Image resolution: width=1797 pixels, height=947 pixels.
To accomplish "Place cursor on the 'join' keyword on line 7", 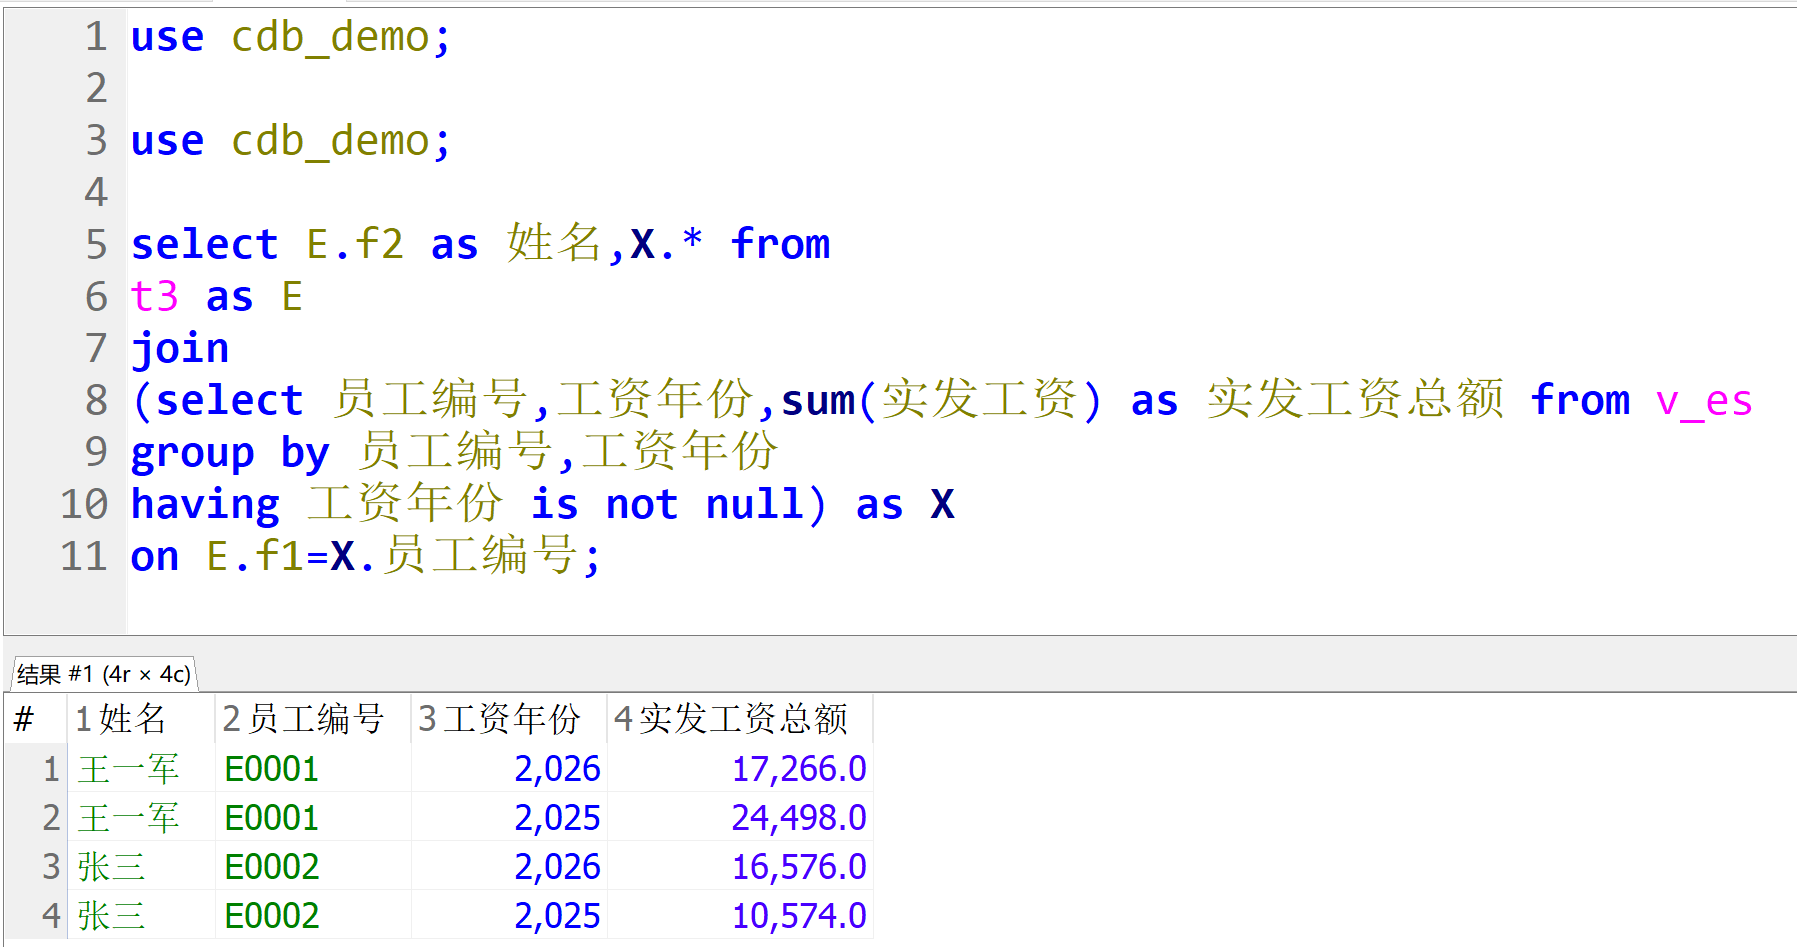I will pos(180,348).
